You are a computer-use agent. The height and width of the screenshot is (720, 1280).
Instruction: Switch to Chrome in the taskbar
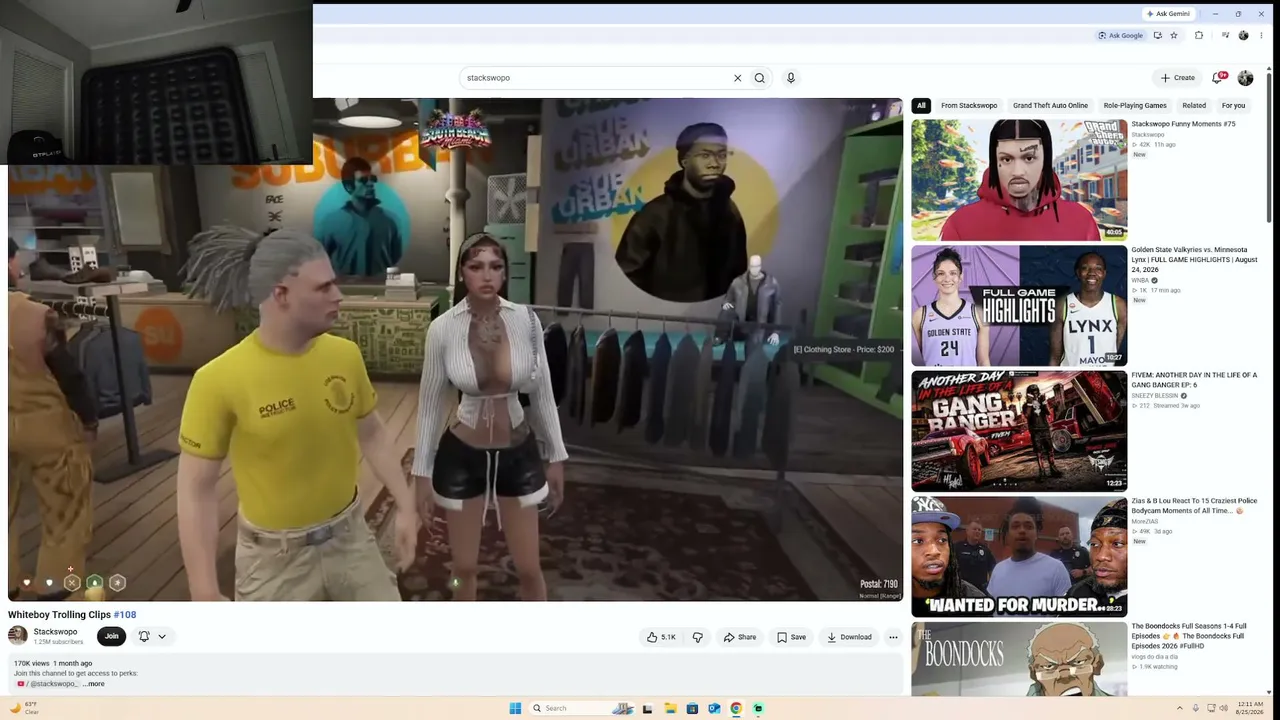point(736,708)
